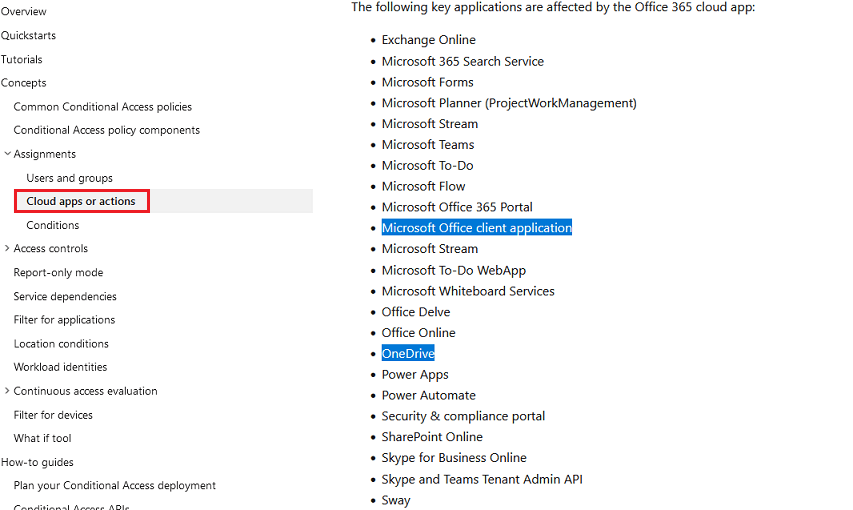Click Security & compliance portal item
The width and height of the screenshot is (853, 510).
tap(463, 416)
